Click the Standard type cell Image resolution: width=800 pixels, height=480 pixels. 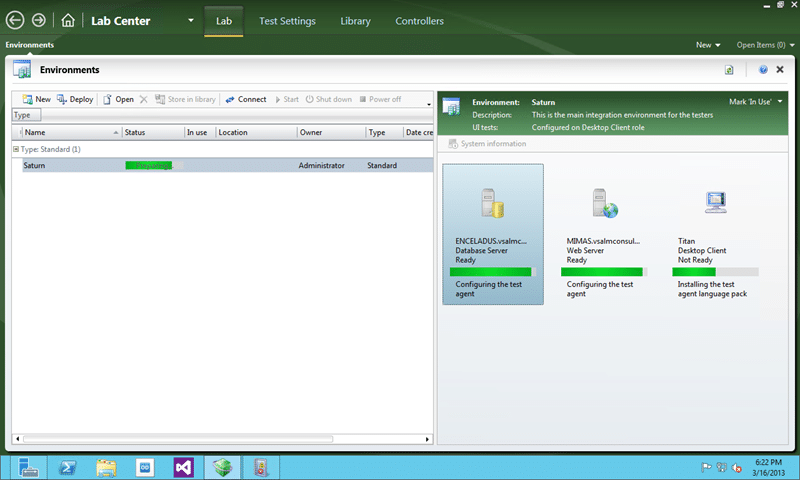tap(382, 165)
